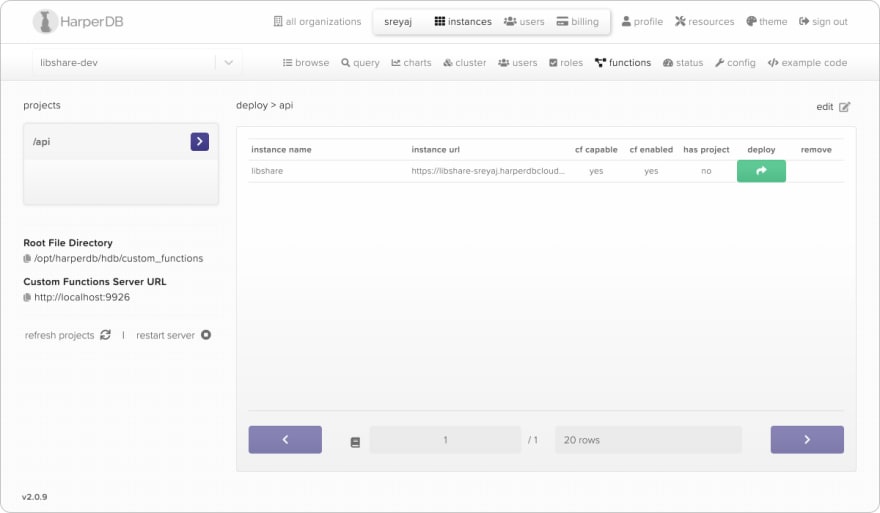
Task: Open the query tab
Action: pyautogui.click(x=360, y=62)
